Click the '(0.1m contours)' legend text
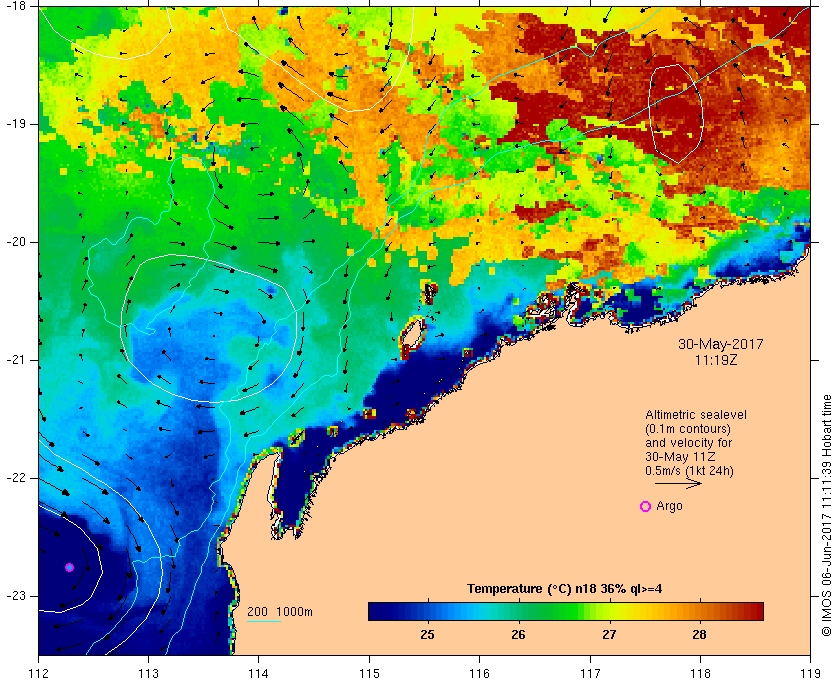840x680 pixels. (688, 429)
